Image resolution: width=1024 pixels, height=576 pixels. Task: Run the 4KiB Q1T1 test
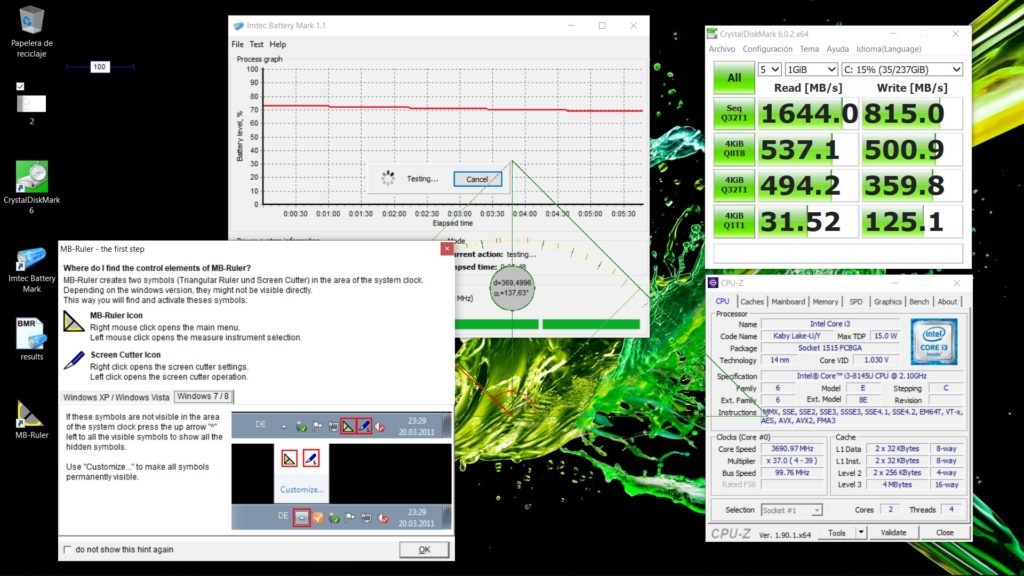pyautogui.click(x=734, y=221)
